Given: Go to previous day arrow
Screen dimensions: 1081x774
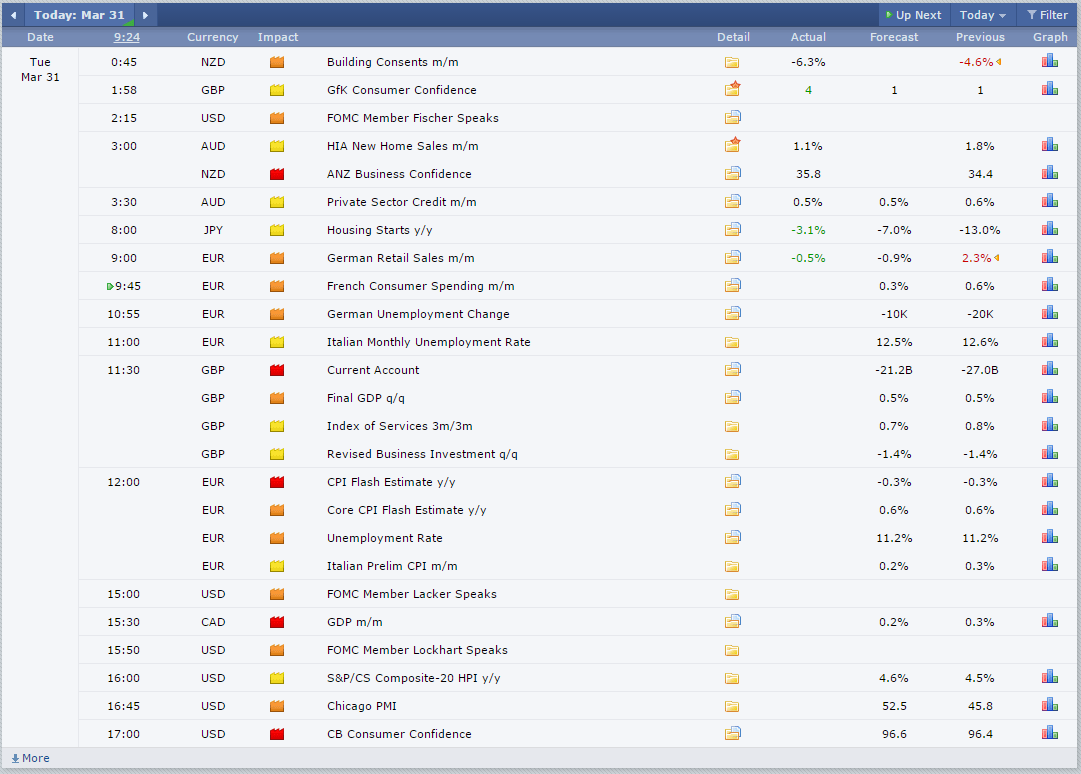Looking at the screenshot, I should 13,15.
